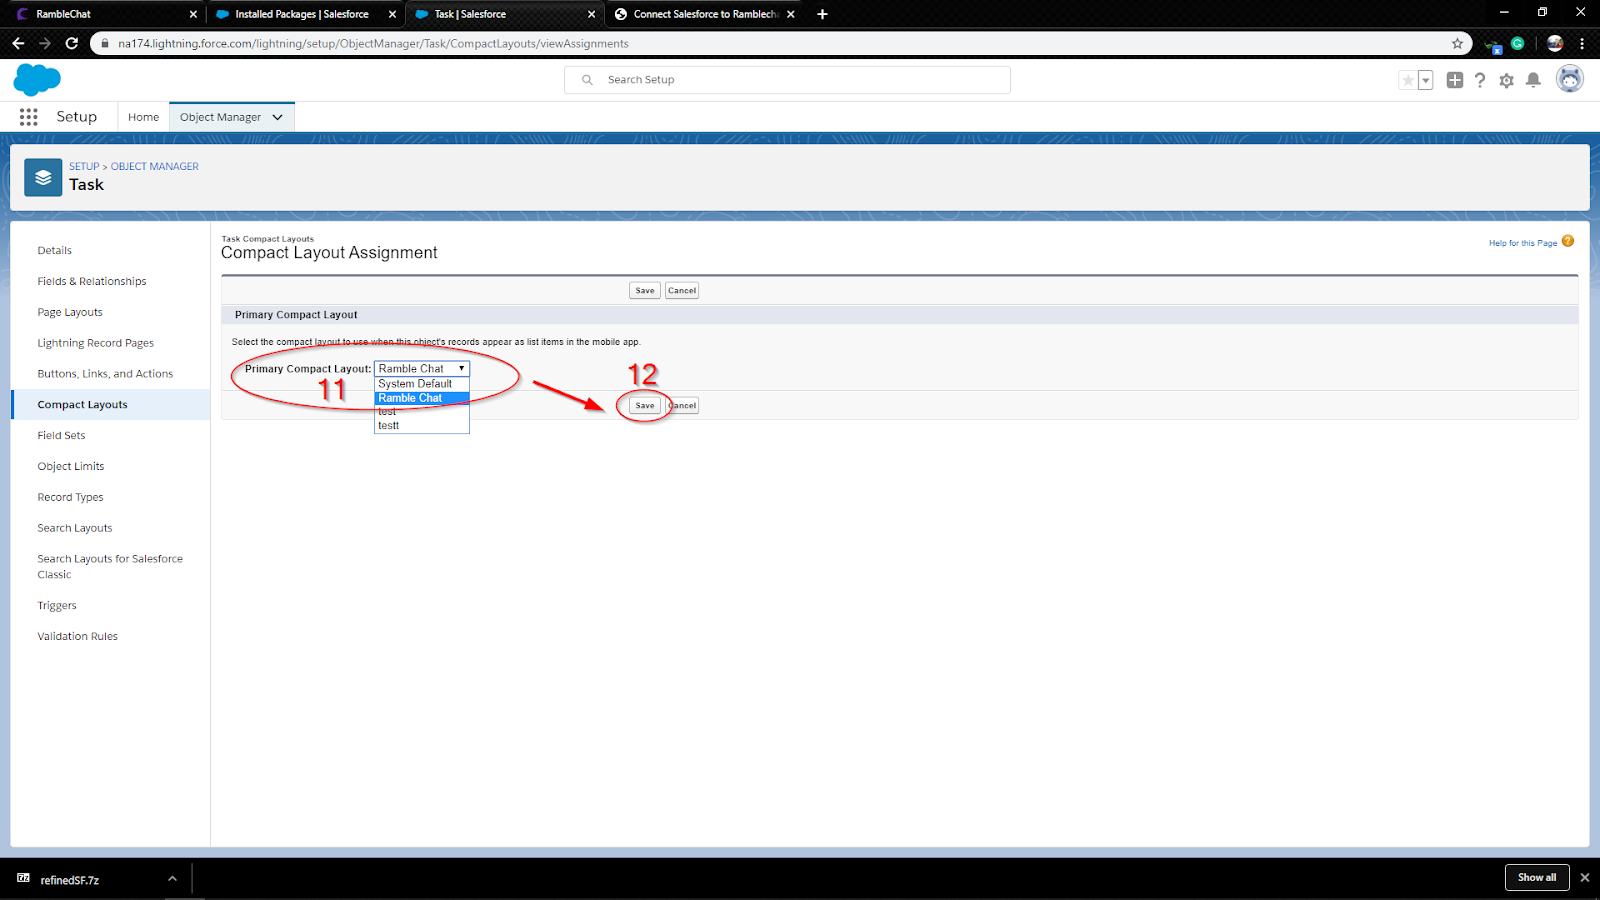Open the user profile avatar

point(1570,79)
